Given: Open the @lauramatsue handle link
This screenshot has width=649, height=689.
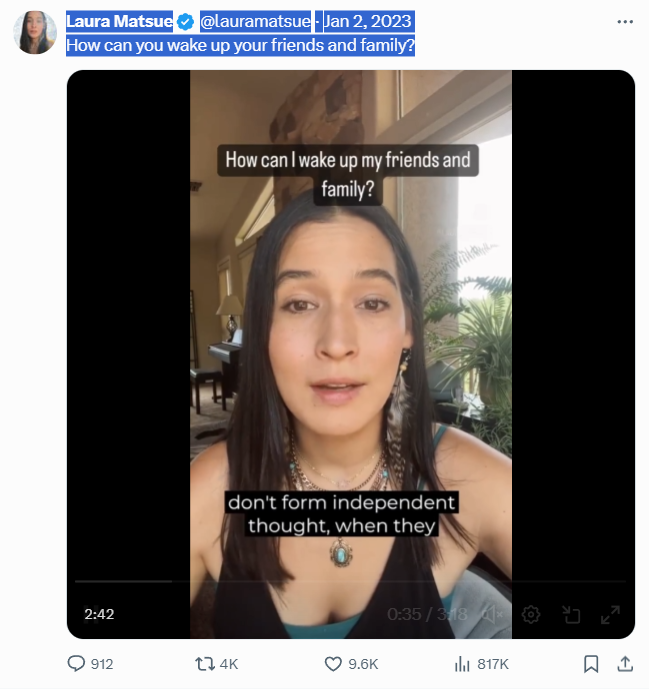Looking at the screenshot, I should 255,21.
